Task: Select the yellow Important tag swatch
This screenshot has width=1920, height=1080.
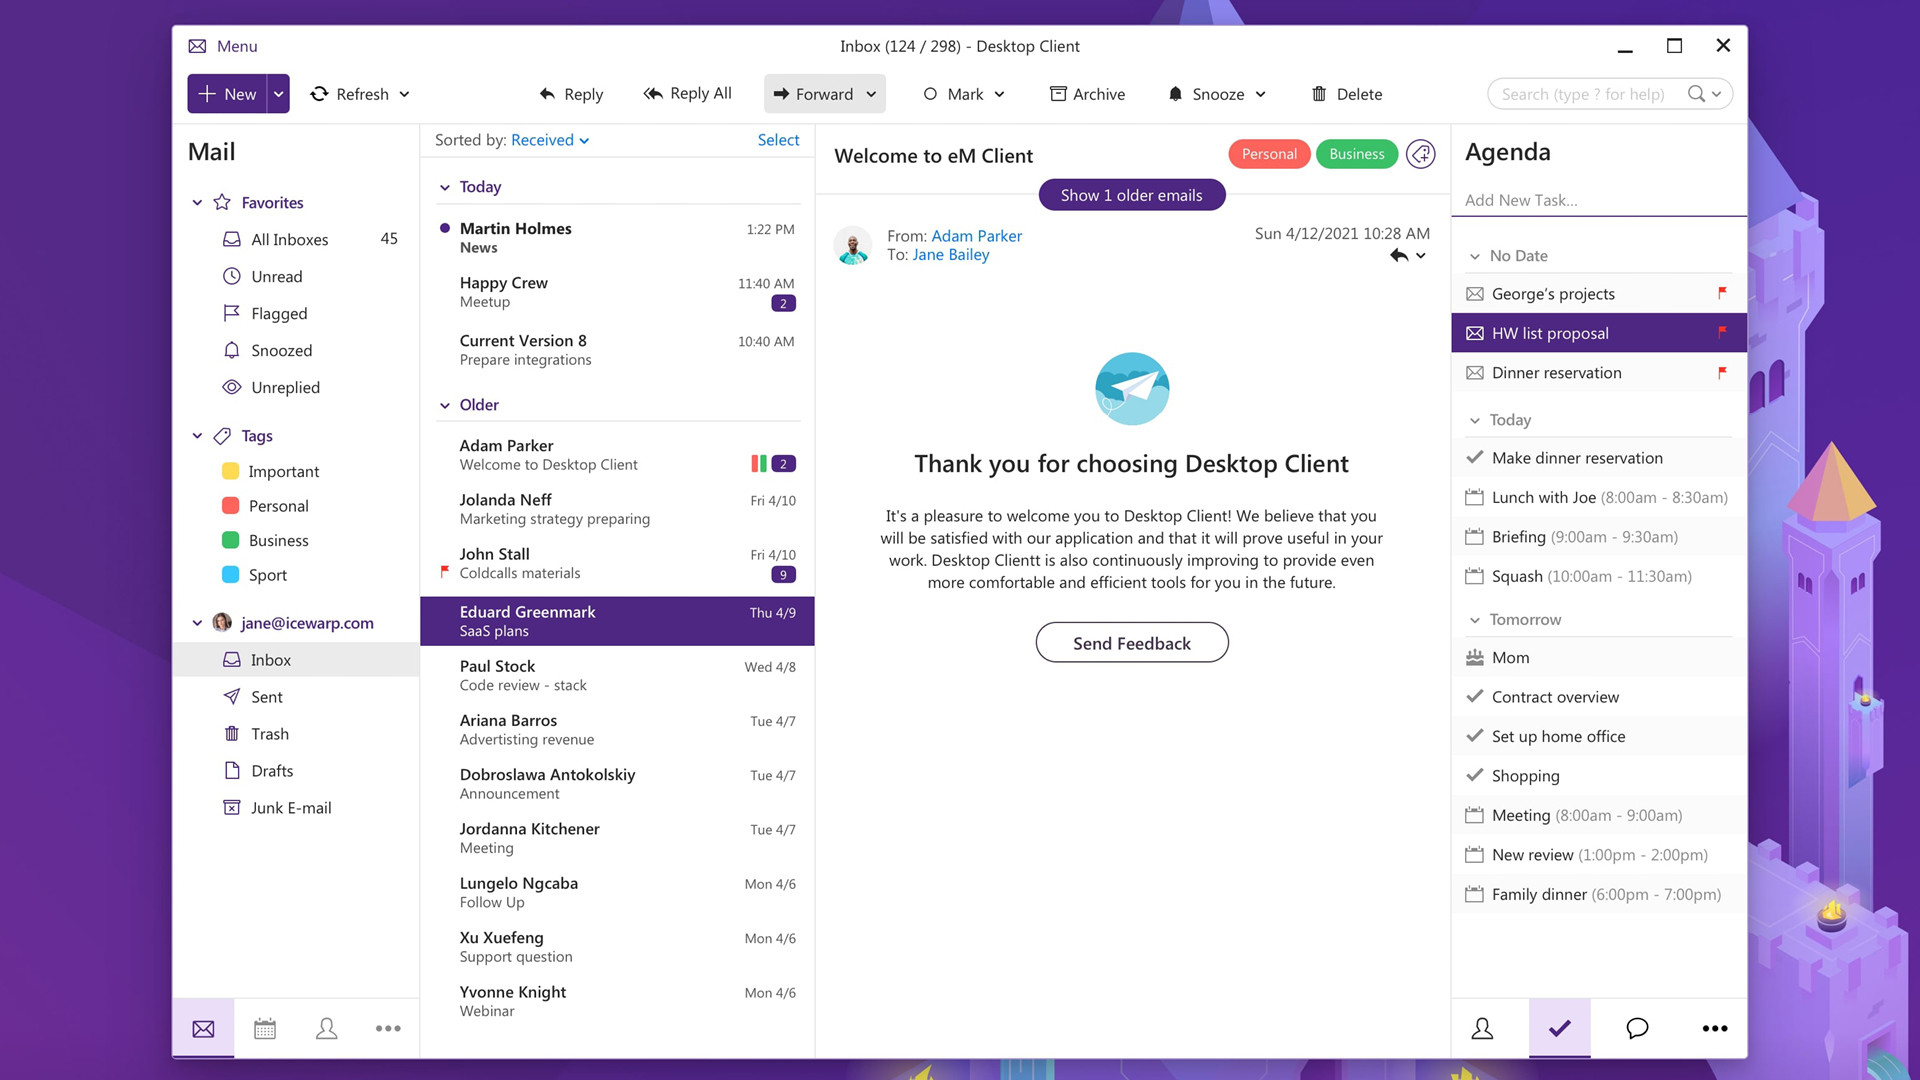Action: [x=230, y=471]
